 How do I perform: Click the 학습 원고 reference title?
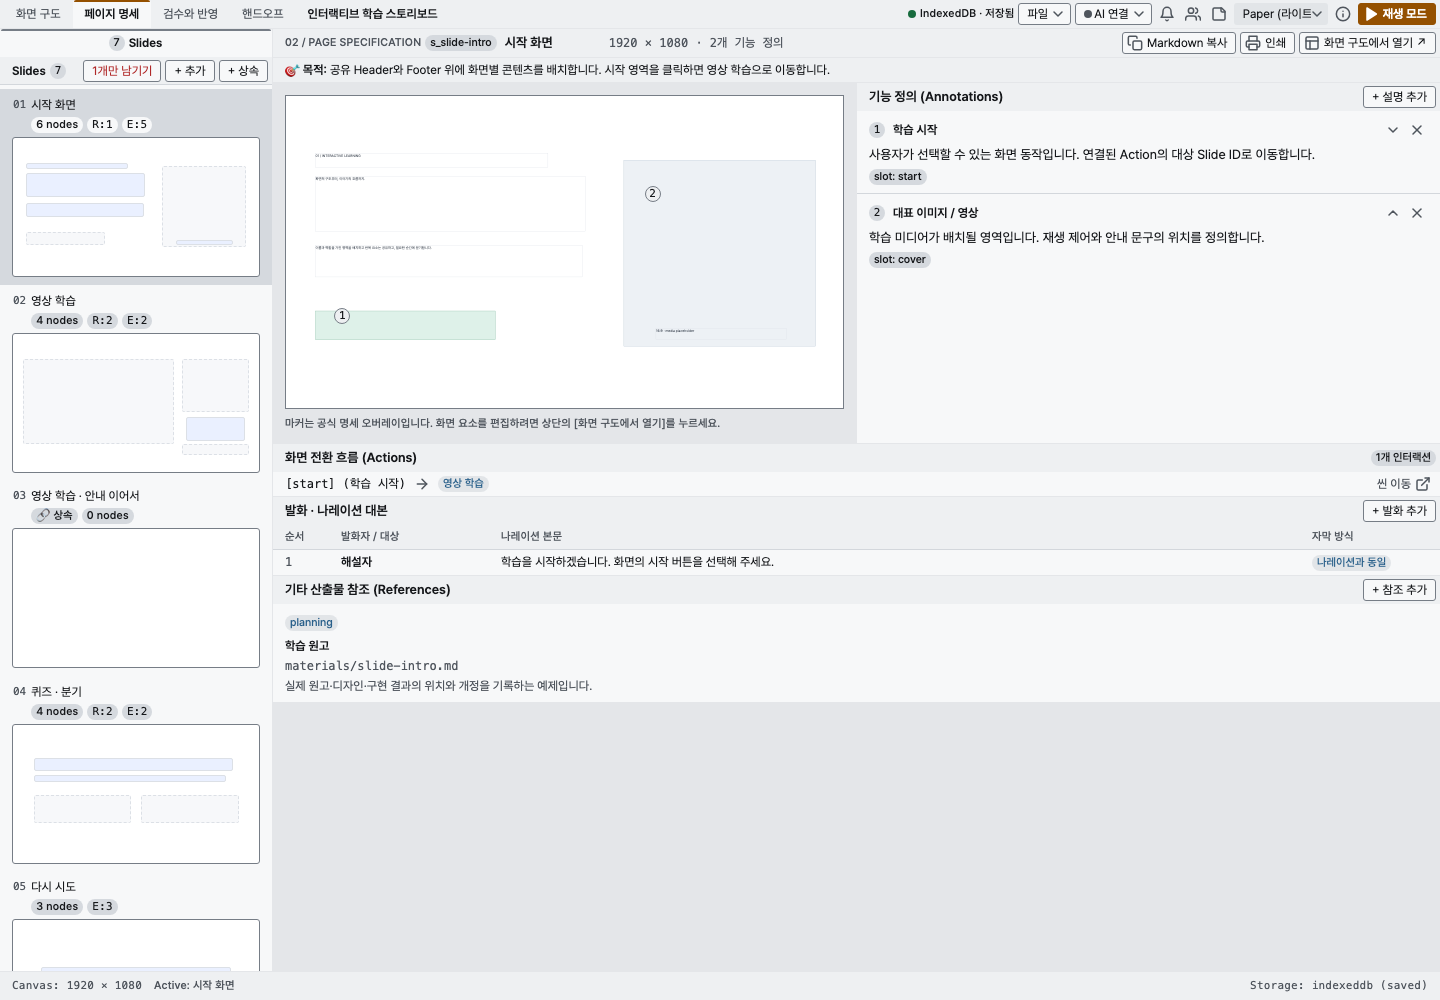(x=307, y=646)
